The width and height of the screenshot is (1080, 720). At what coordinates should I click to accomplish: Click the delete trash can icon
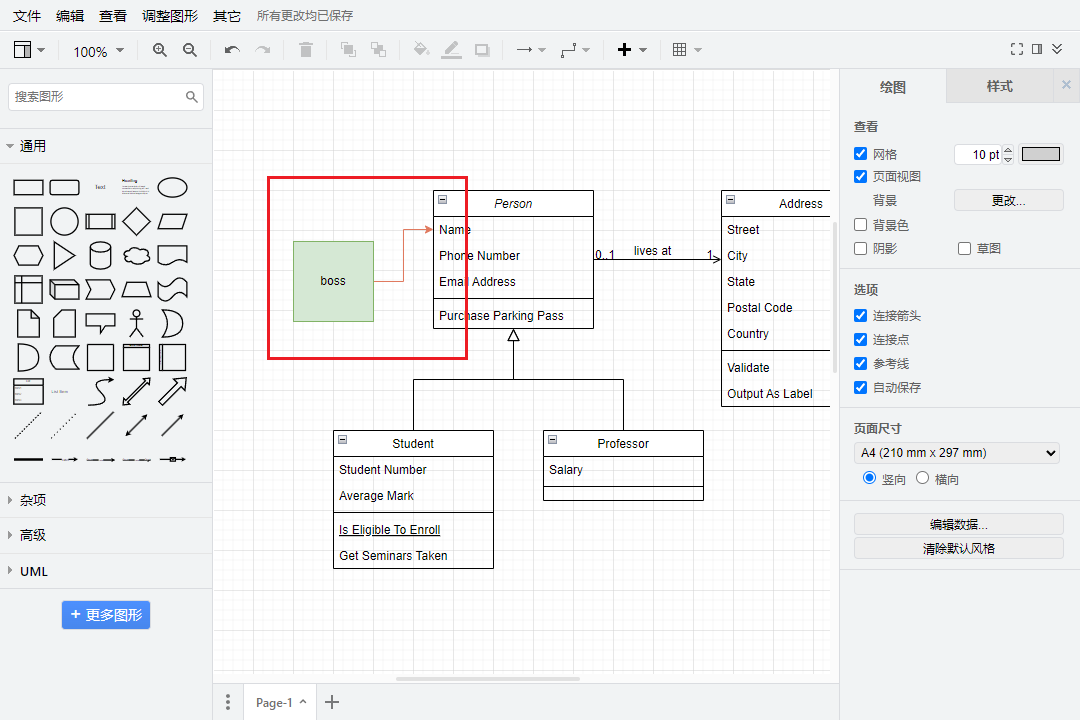pos(306,50)
